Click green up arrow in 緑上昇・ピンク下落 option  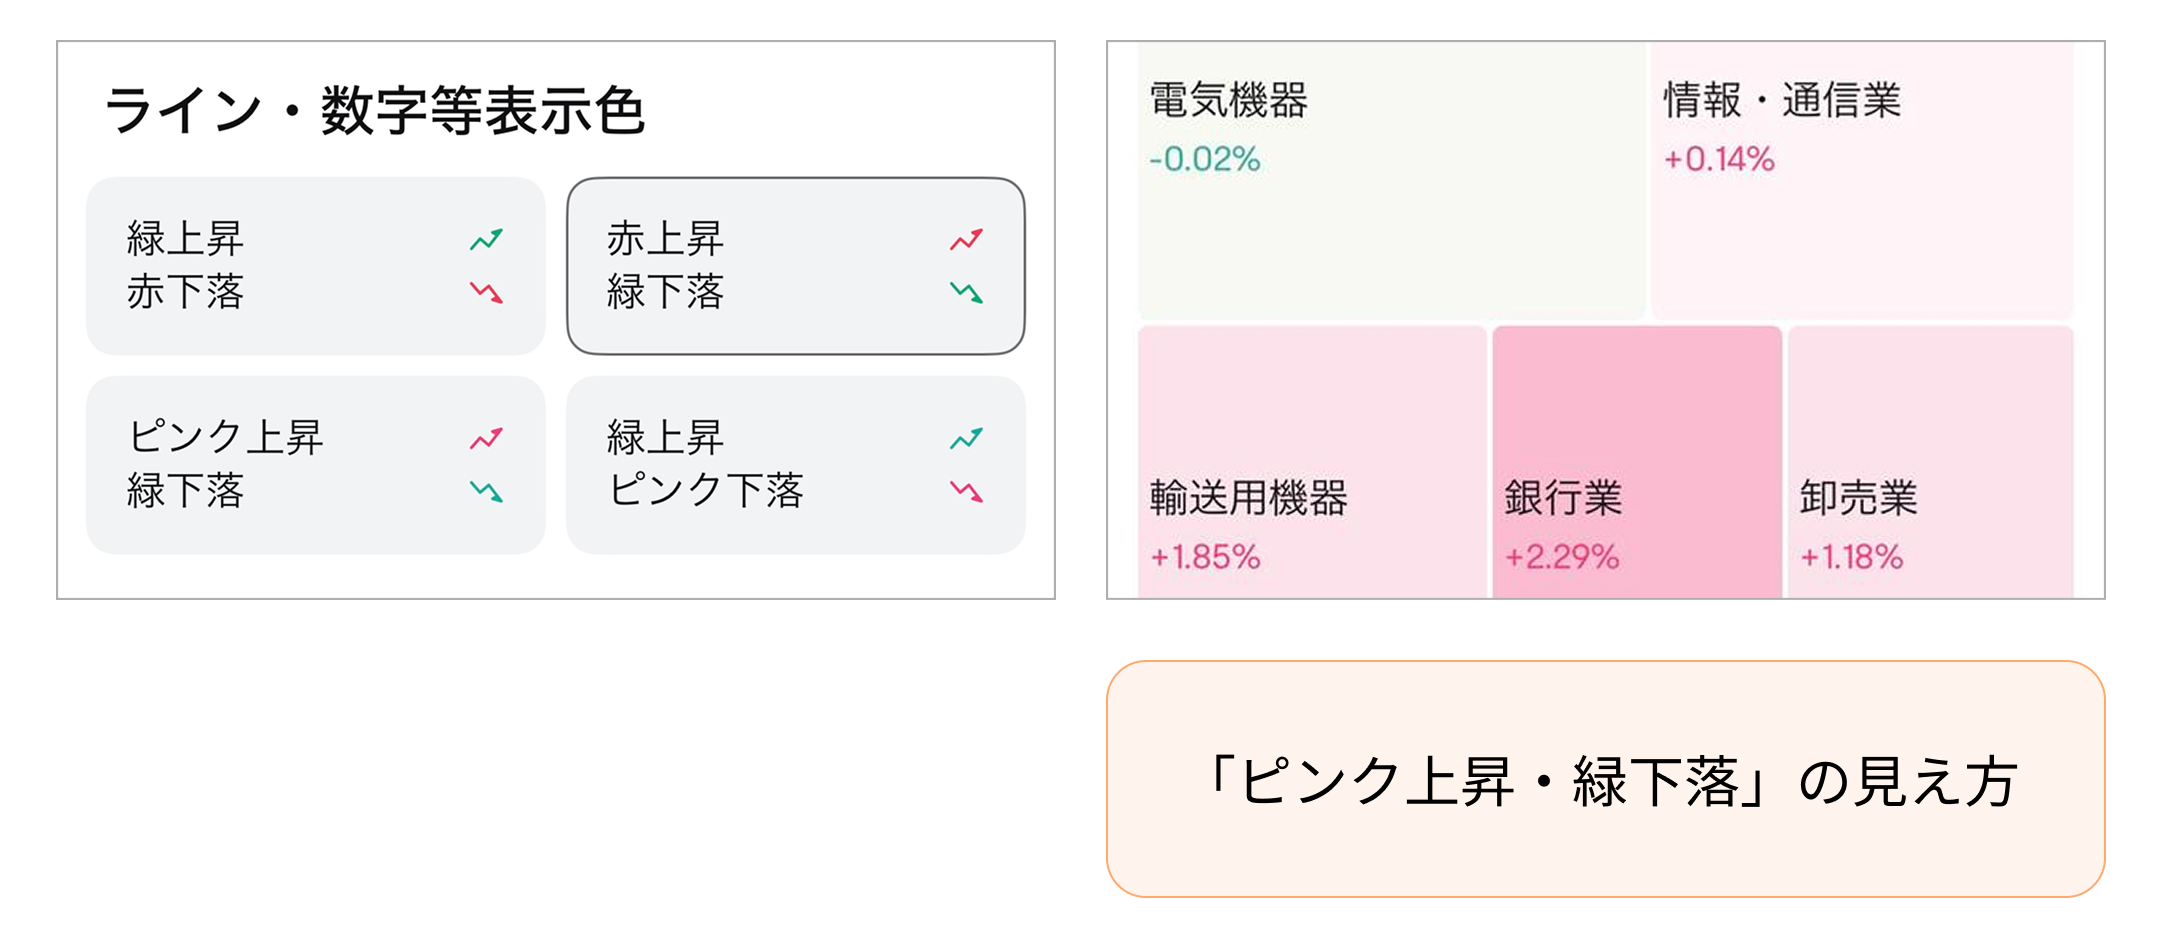[x=967, y=439]
